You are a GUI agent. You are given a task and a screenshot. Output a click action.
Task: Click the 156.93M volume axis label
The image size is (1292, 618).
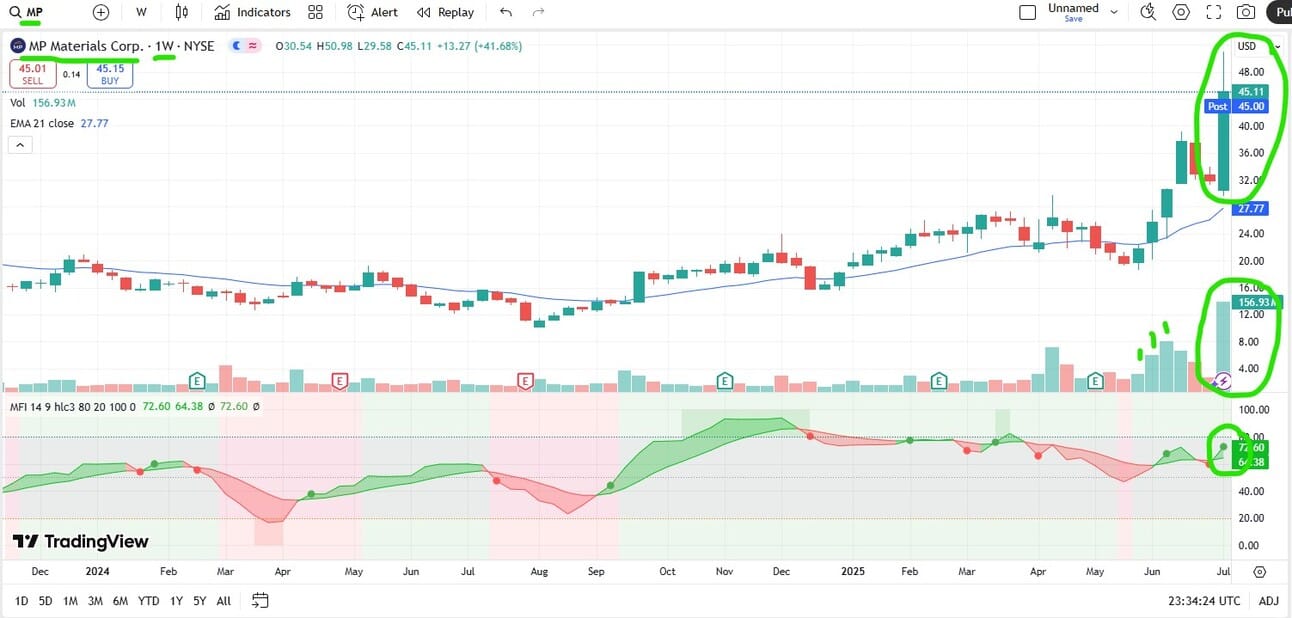pyautogui.click(x=1254, y=301)
